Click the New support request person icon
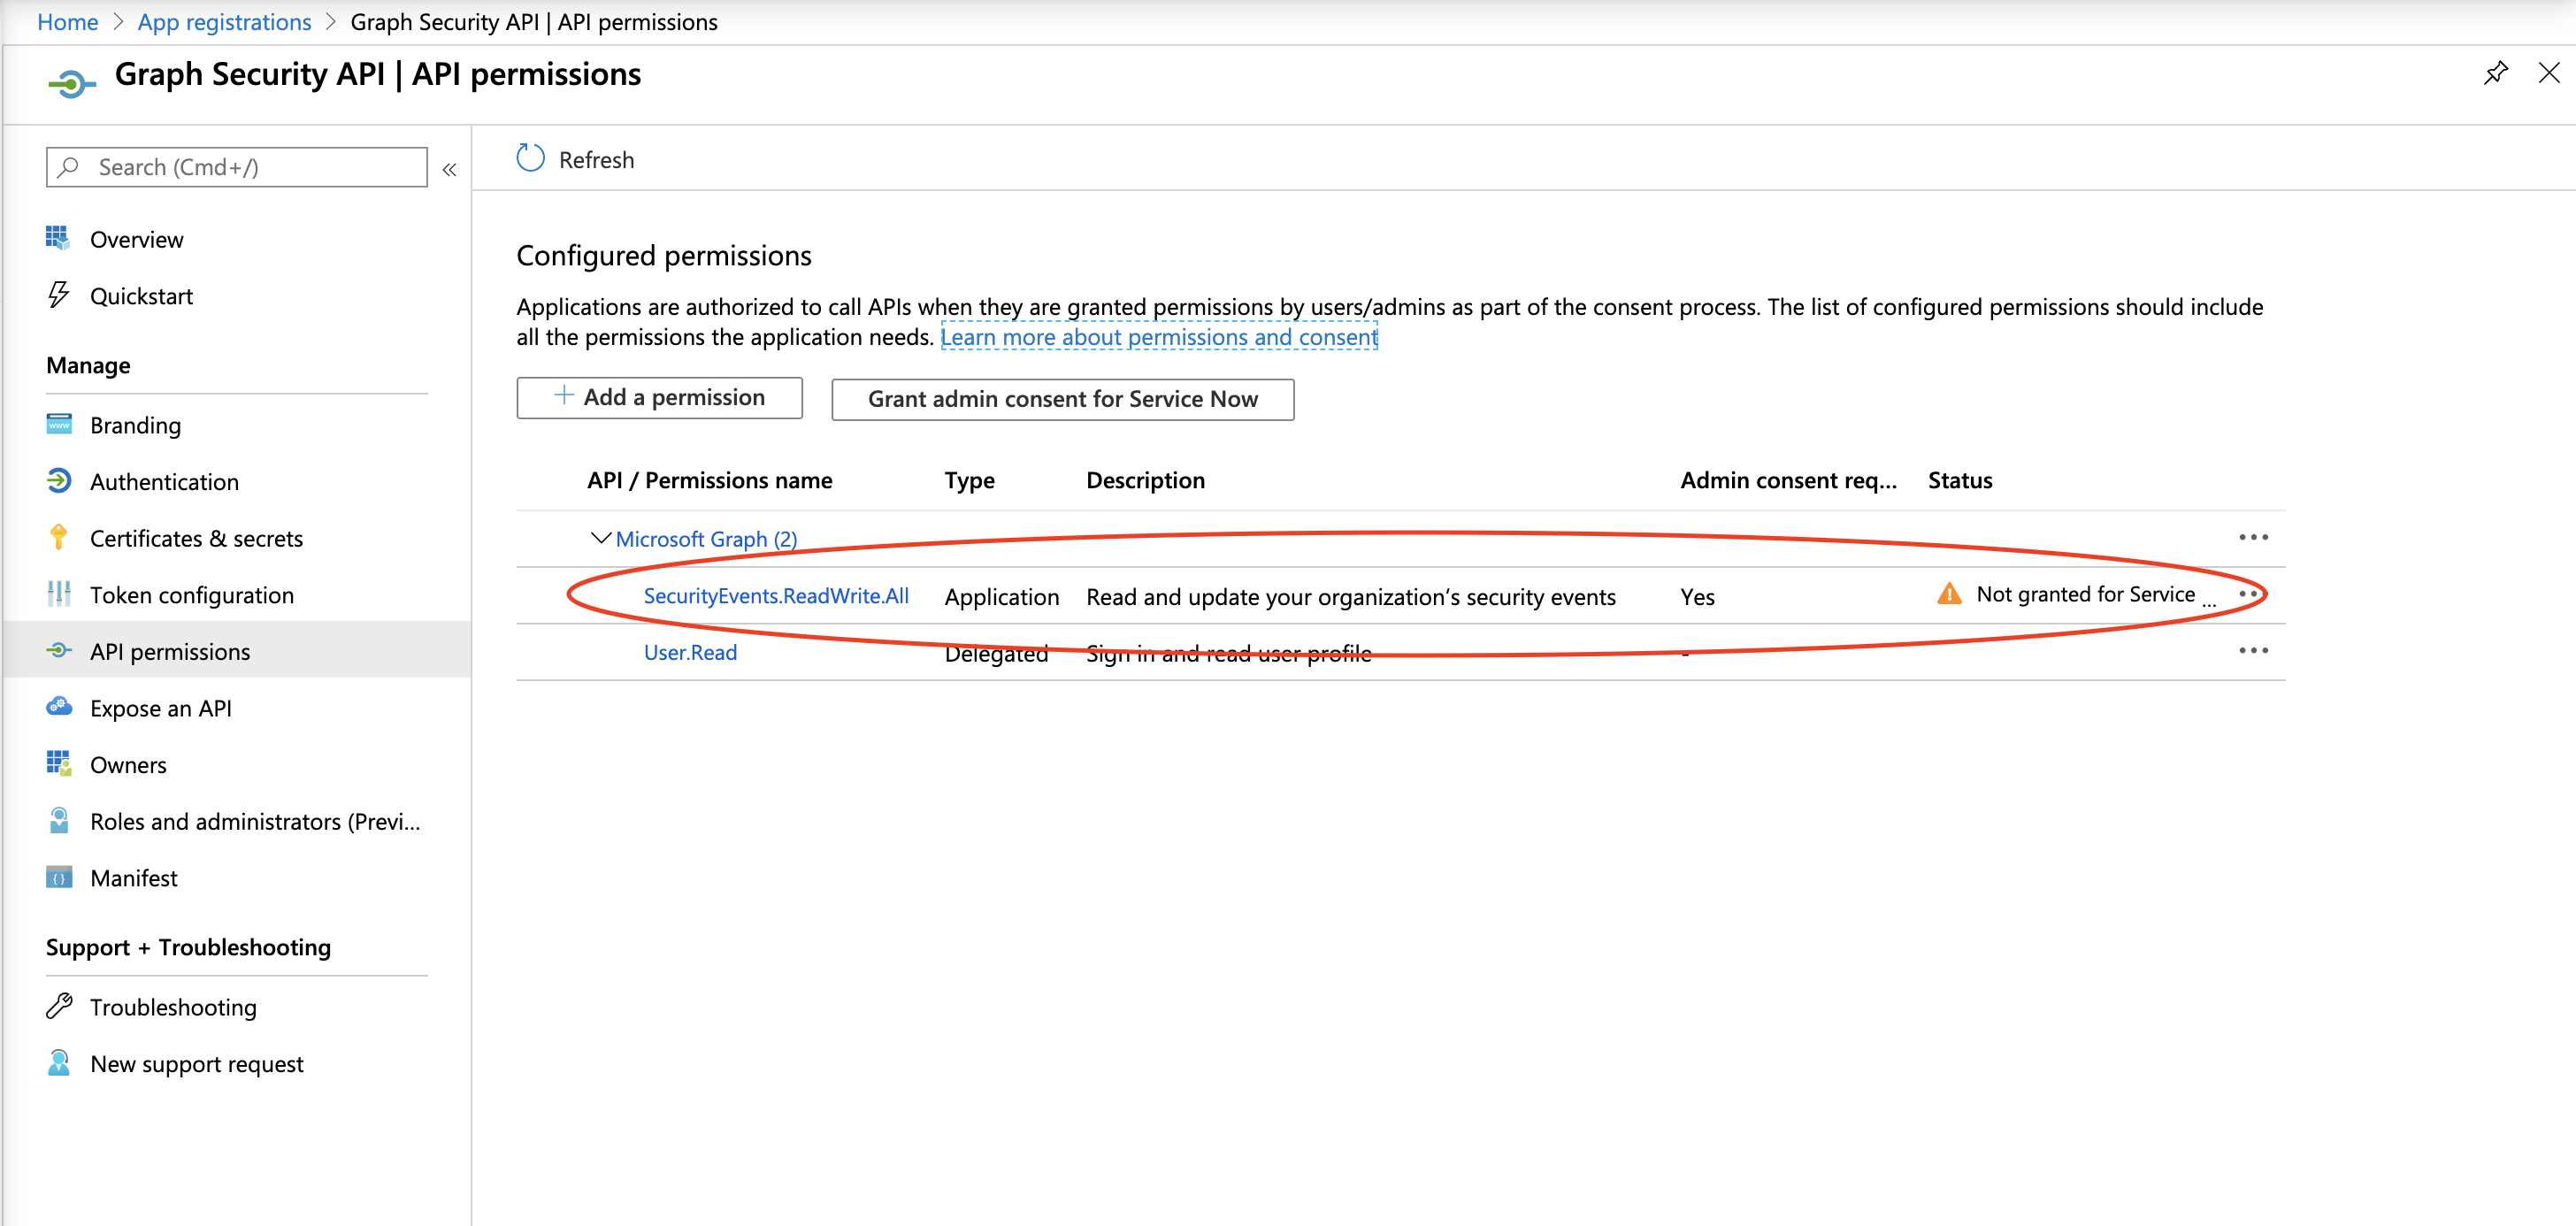The image size is (2576, 1226). pyautogui.click(x=59, y=1062)
